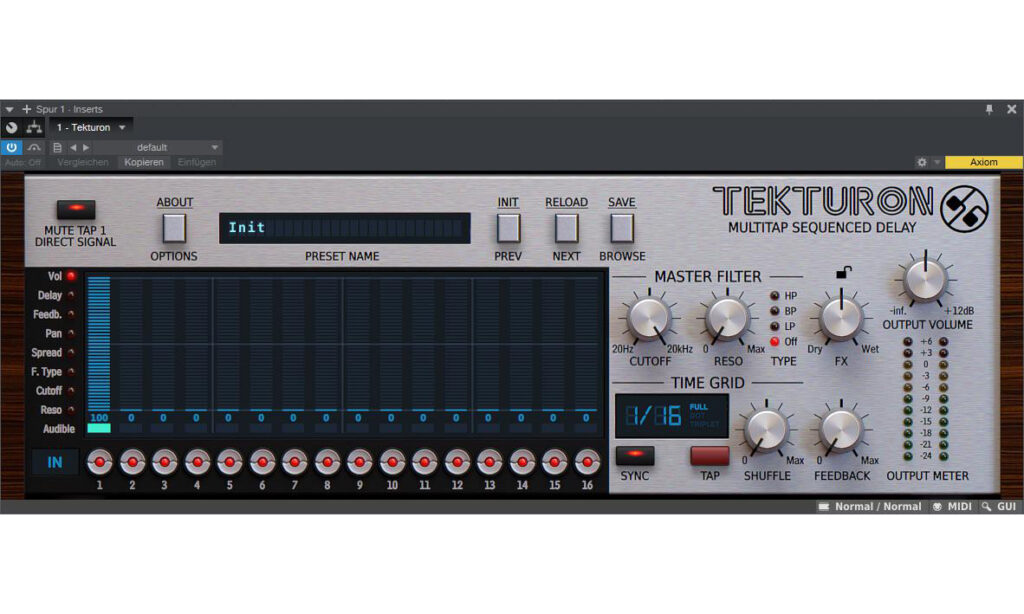Select HP filter type
The width and height of the screenshot is (1024, 614).
(x=775, y=296)
